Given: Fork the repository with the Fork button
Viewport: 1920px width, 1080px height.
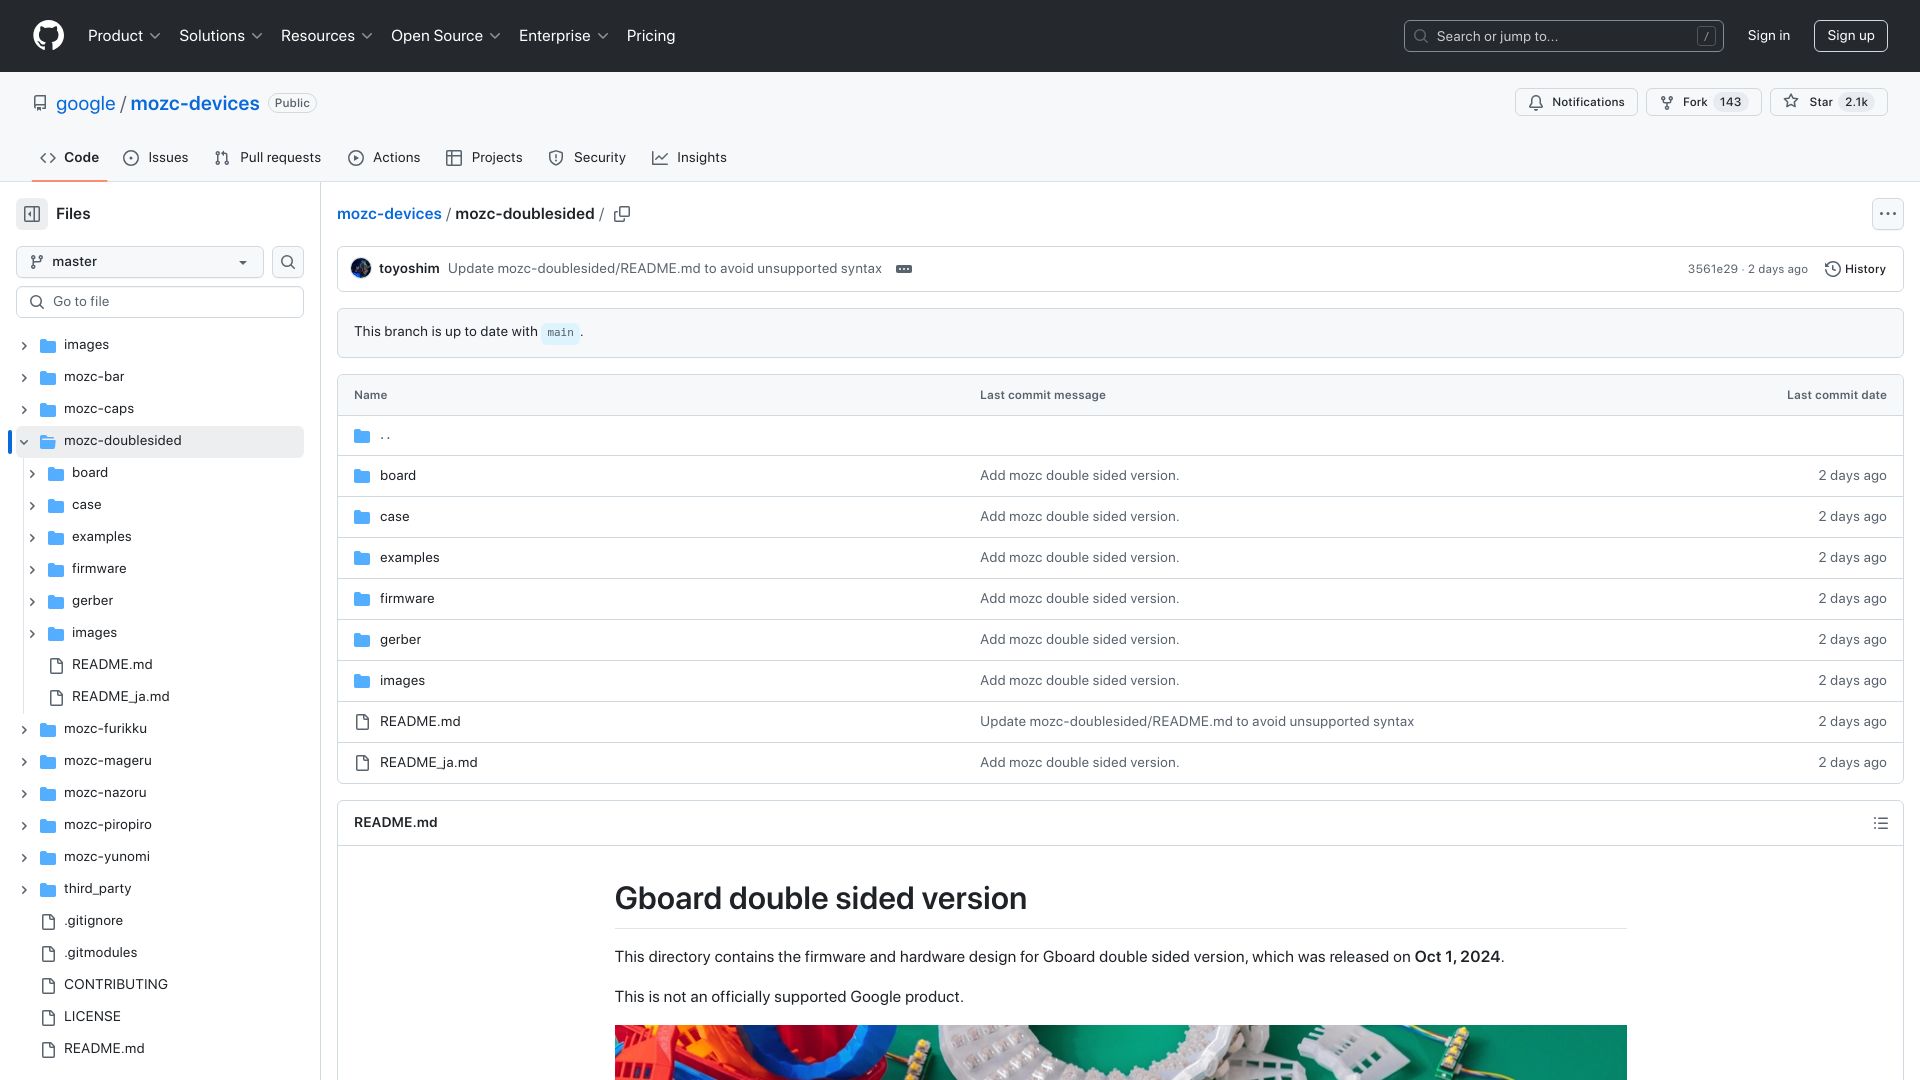Looking at the screenshot, I should click(1703, 102).
